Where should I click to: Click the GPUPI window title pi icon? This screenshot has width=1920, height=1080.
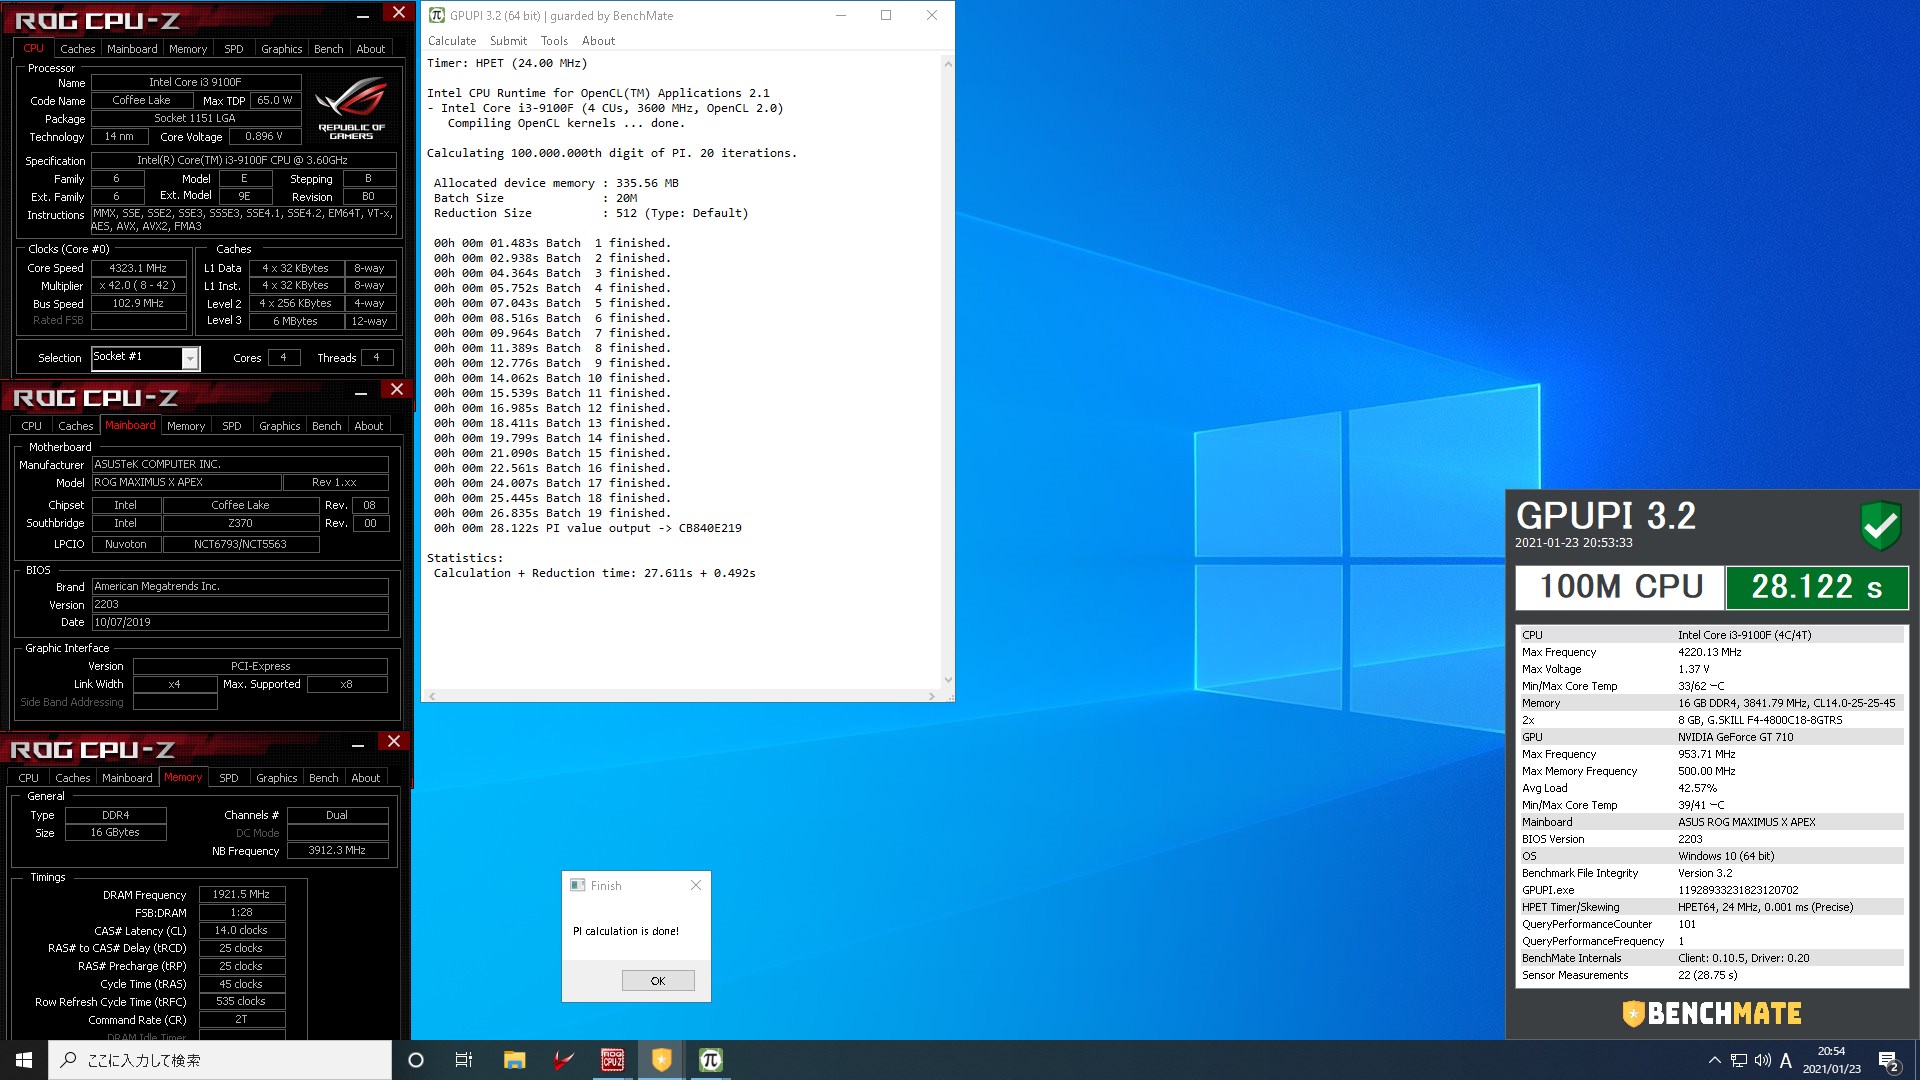tap(436, 15)
